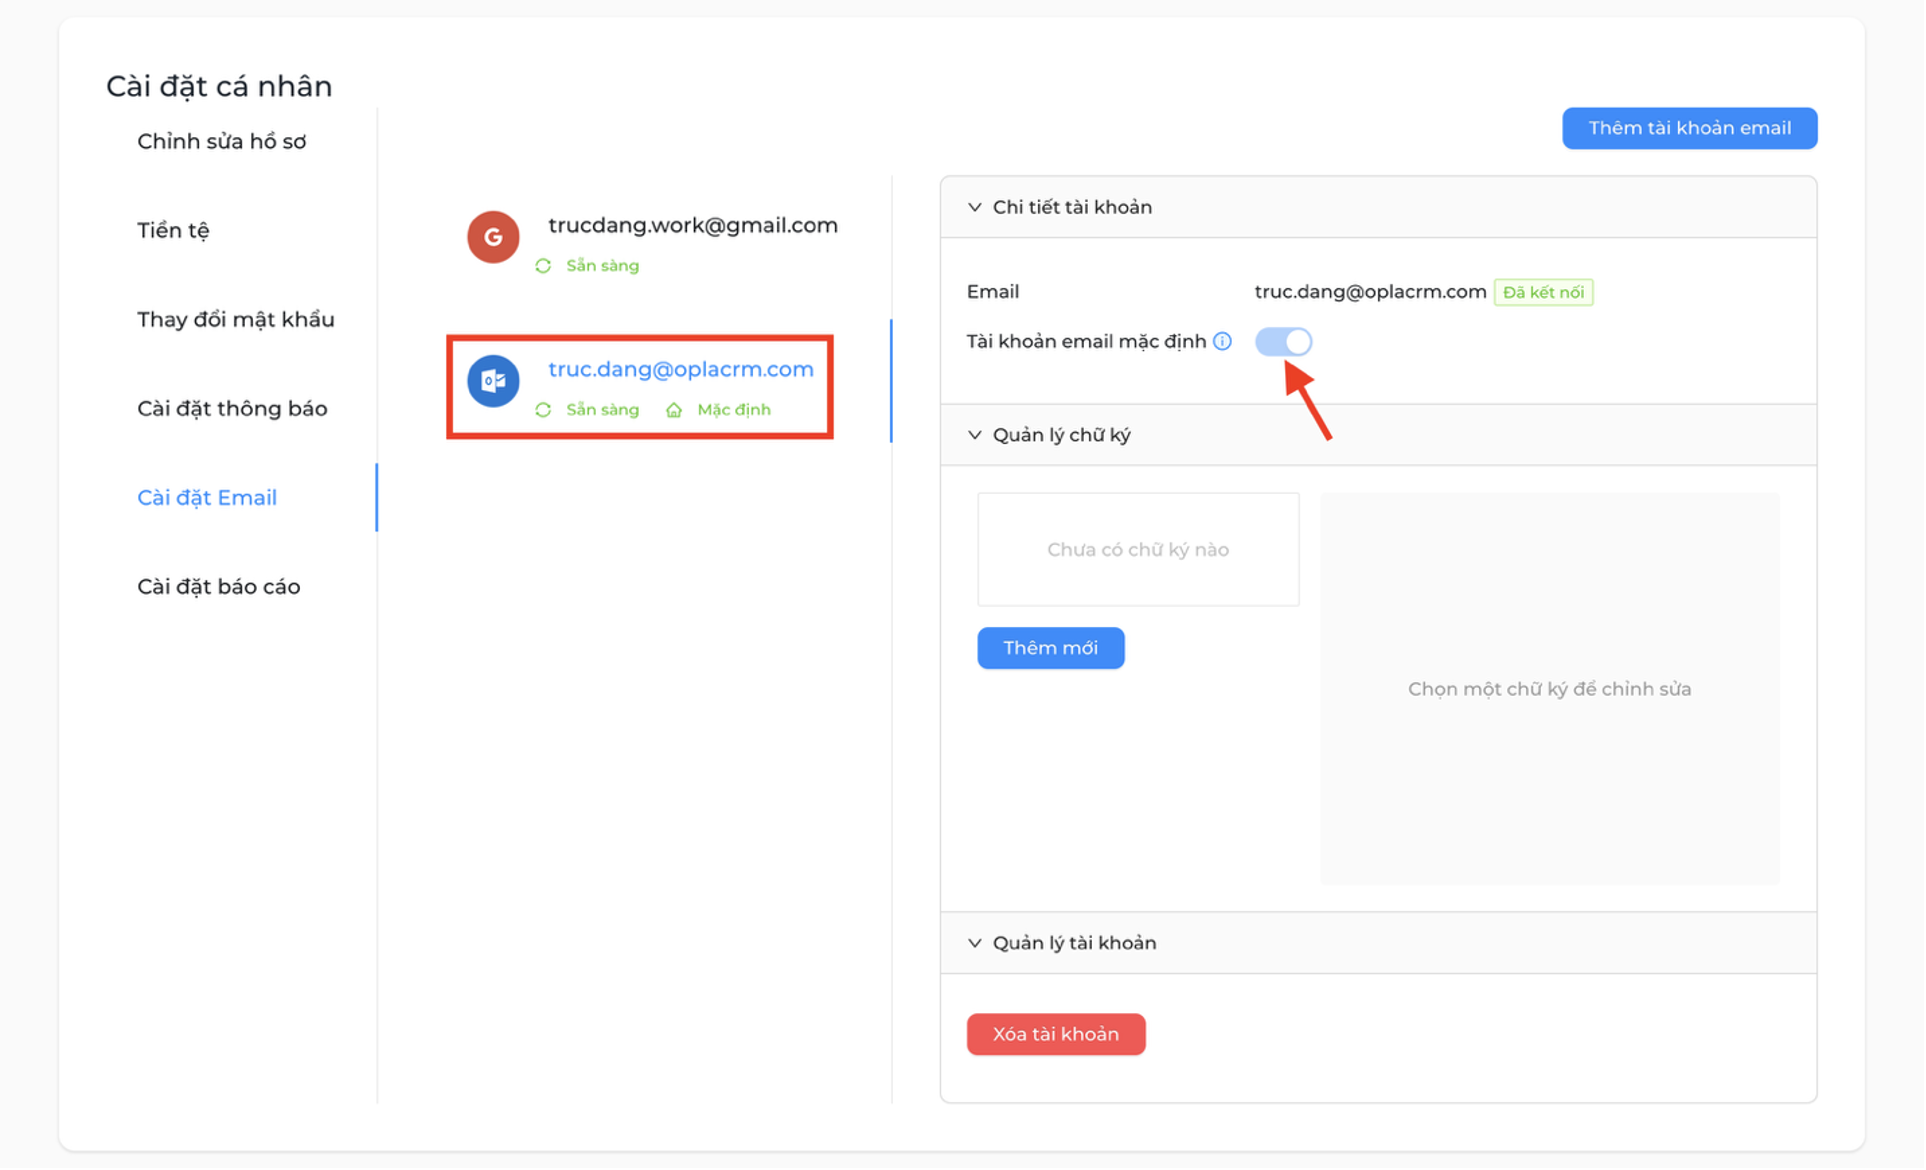The image size is (1926, 1170).
Task: Click Thêm tài khoản email button
Action: pos(1689,128)
